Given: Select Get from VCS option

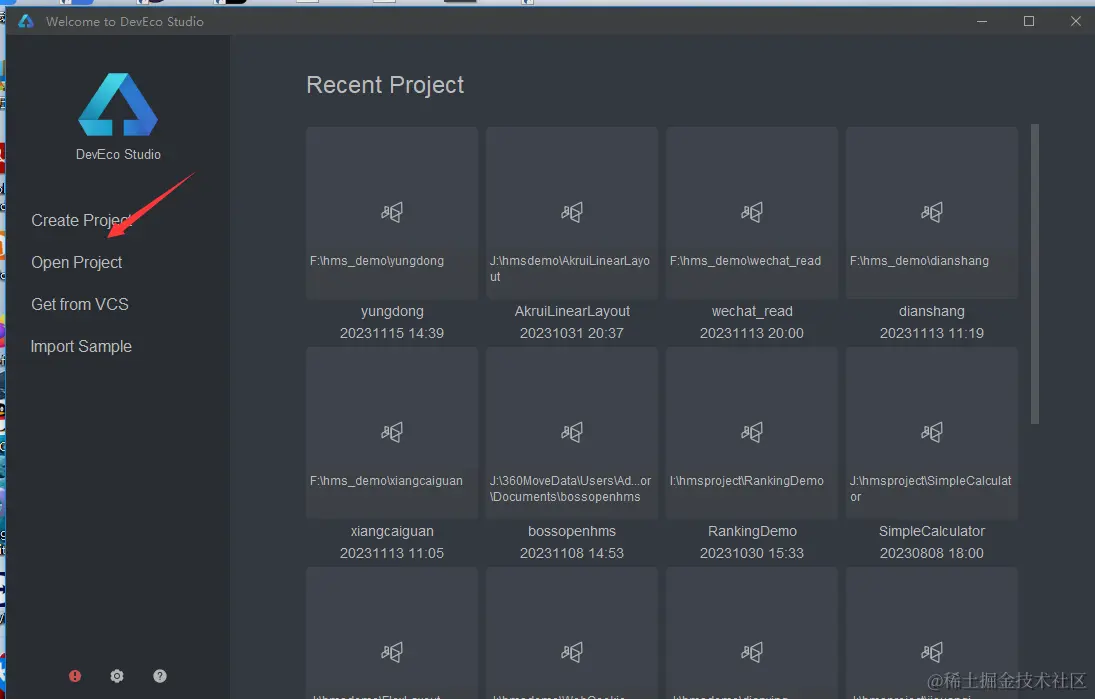Looking at the screenshot, I should (x=80, y=304).
